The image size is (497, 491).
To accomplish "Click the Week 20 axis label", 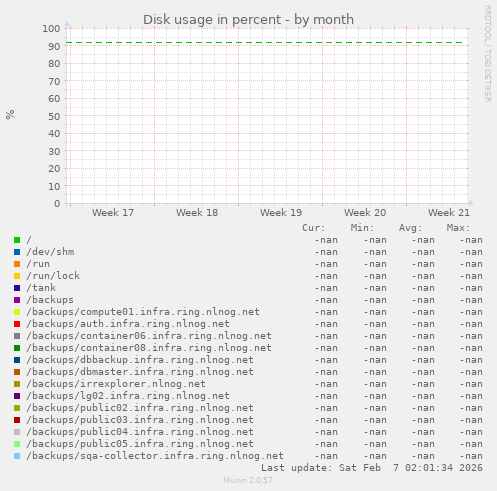I will [x=365, y=213].
